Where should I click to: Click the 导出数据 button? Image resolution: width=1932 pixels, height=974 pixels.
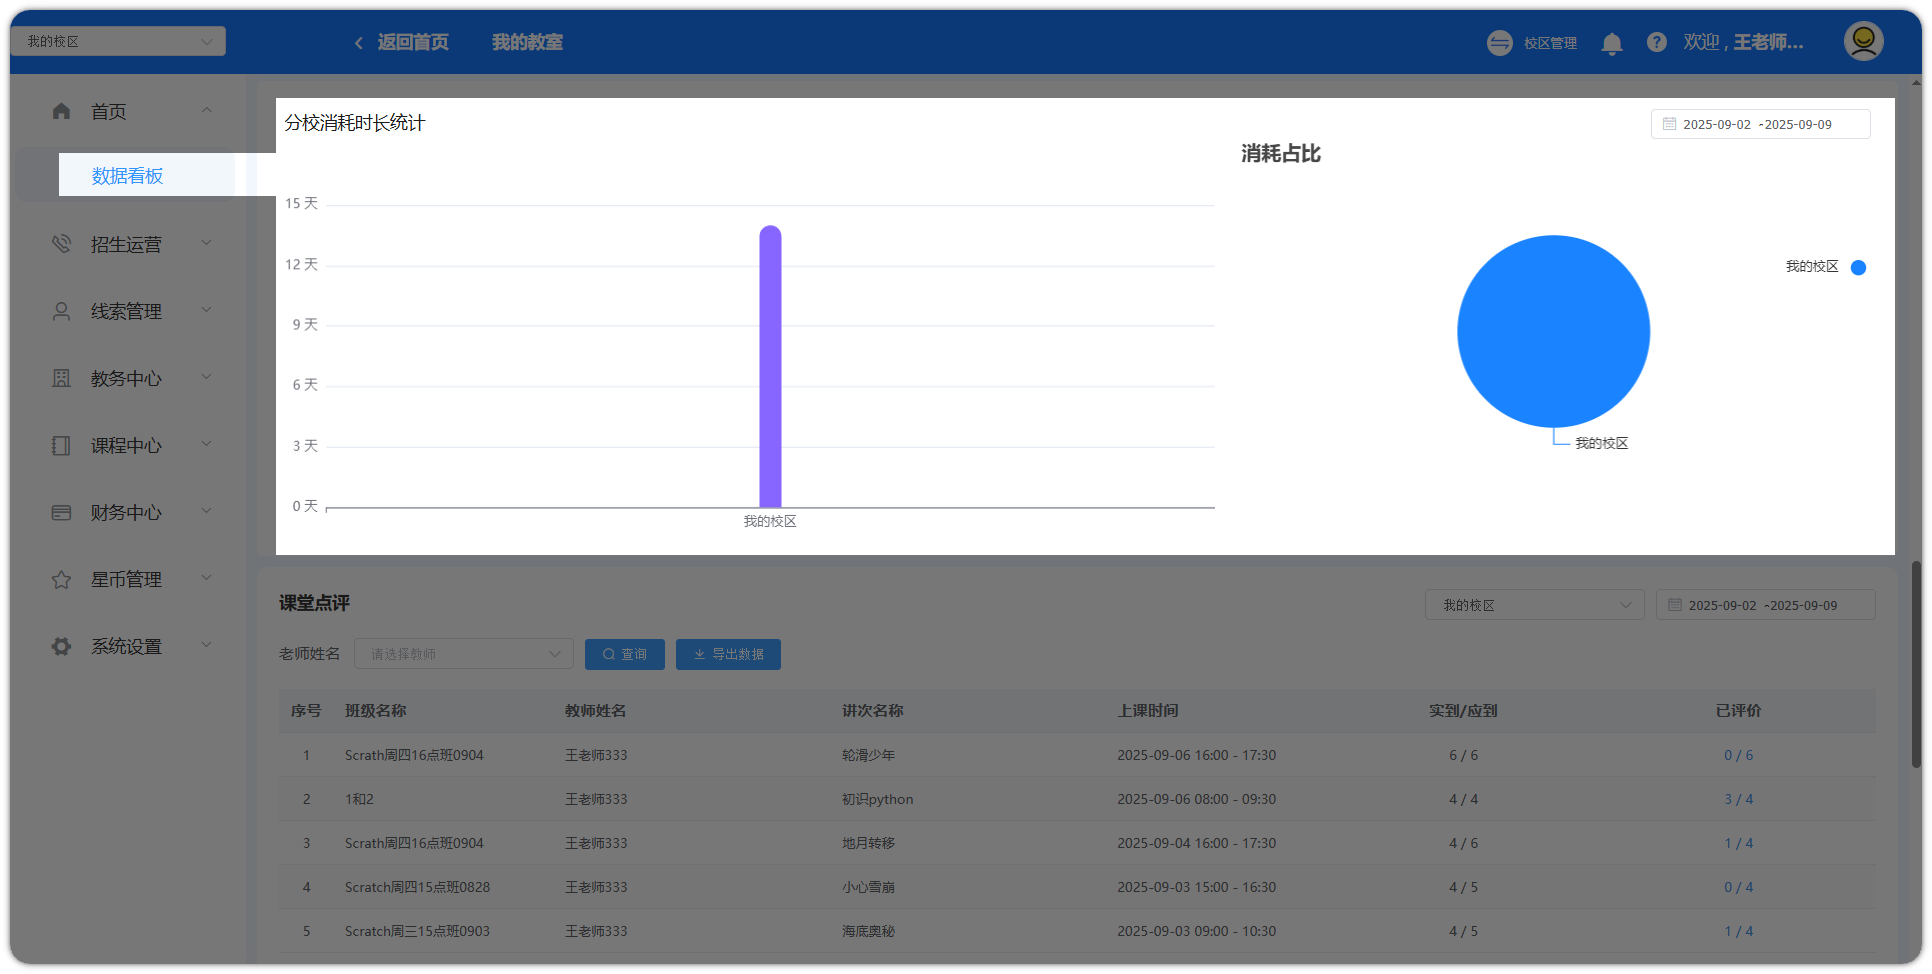click(728, 654)
